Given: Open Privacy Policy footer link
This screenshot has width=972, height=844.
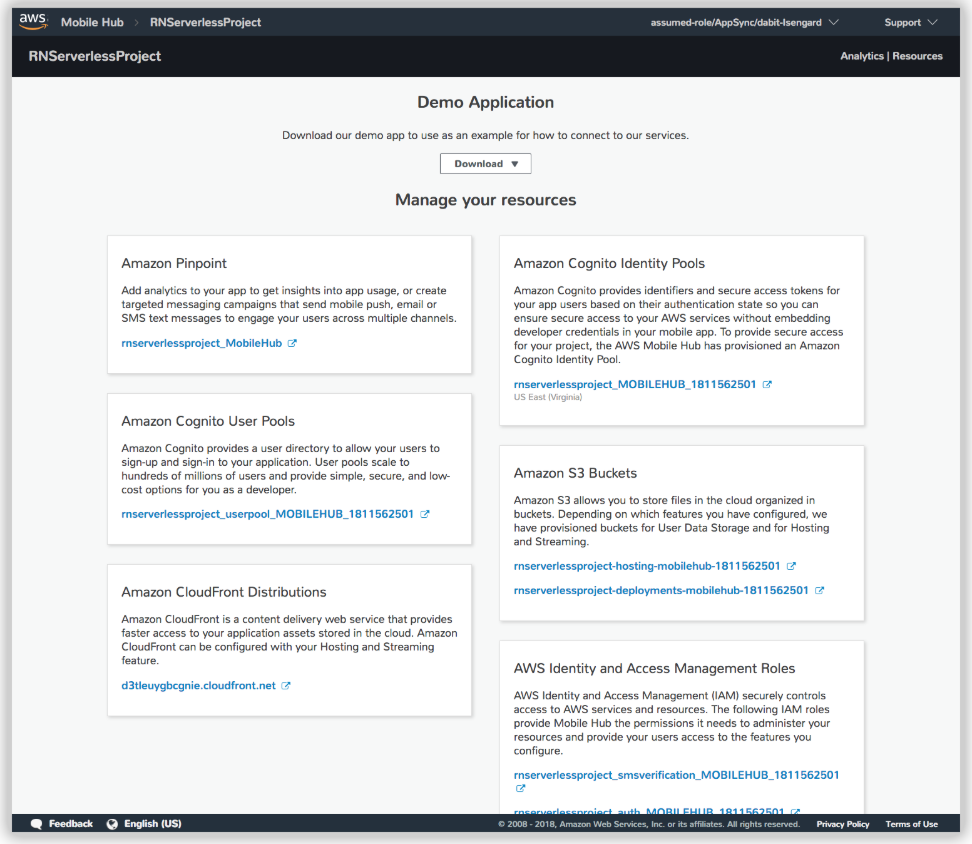Looking at the screenshot, I should click(842, 824).
